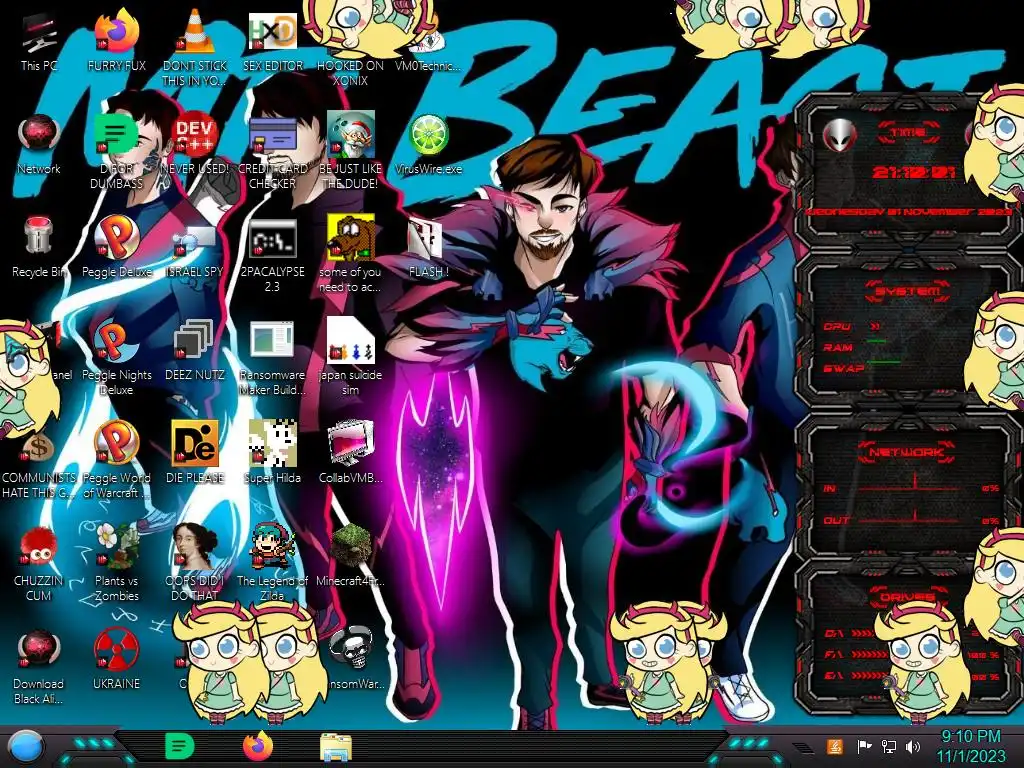The width and height of the screenshot is (1024, 768).
Task: Open the Network desktop icon
Action: click(39, 145)
